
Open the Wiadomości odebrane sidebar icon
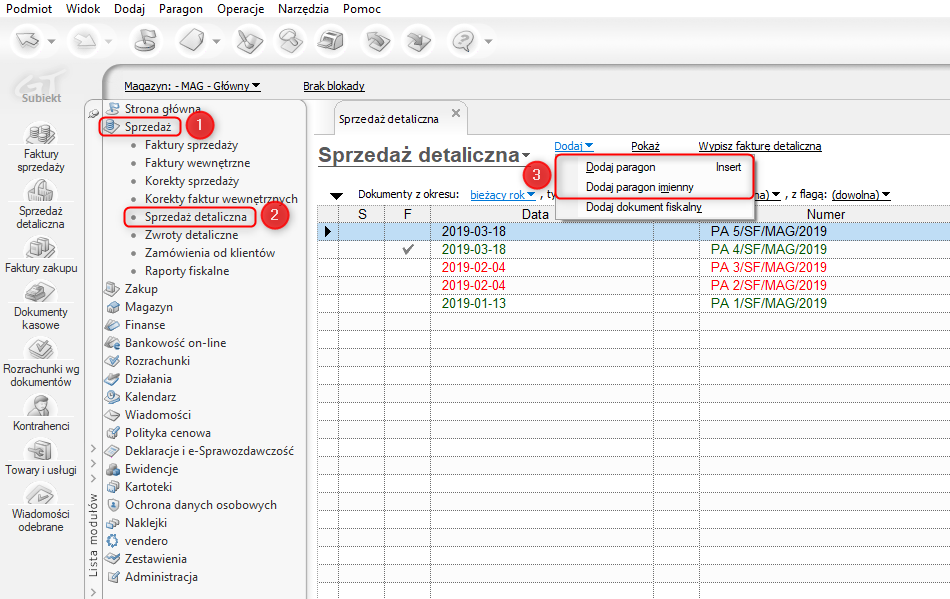pyautogui.click(x=41, y=494)
